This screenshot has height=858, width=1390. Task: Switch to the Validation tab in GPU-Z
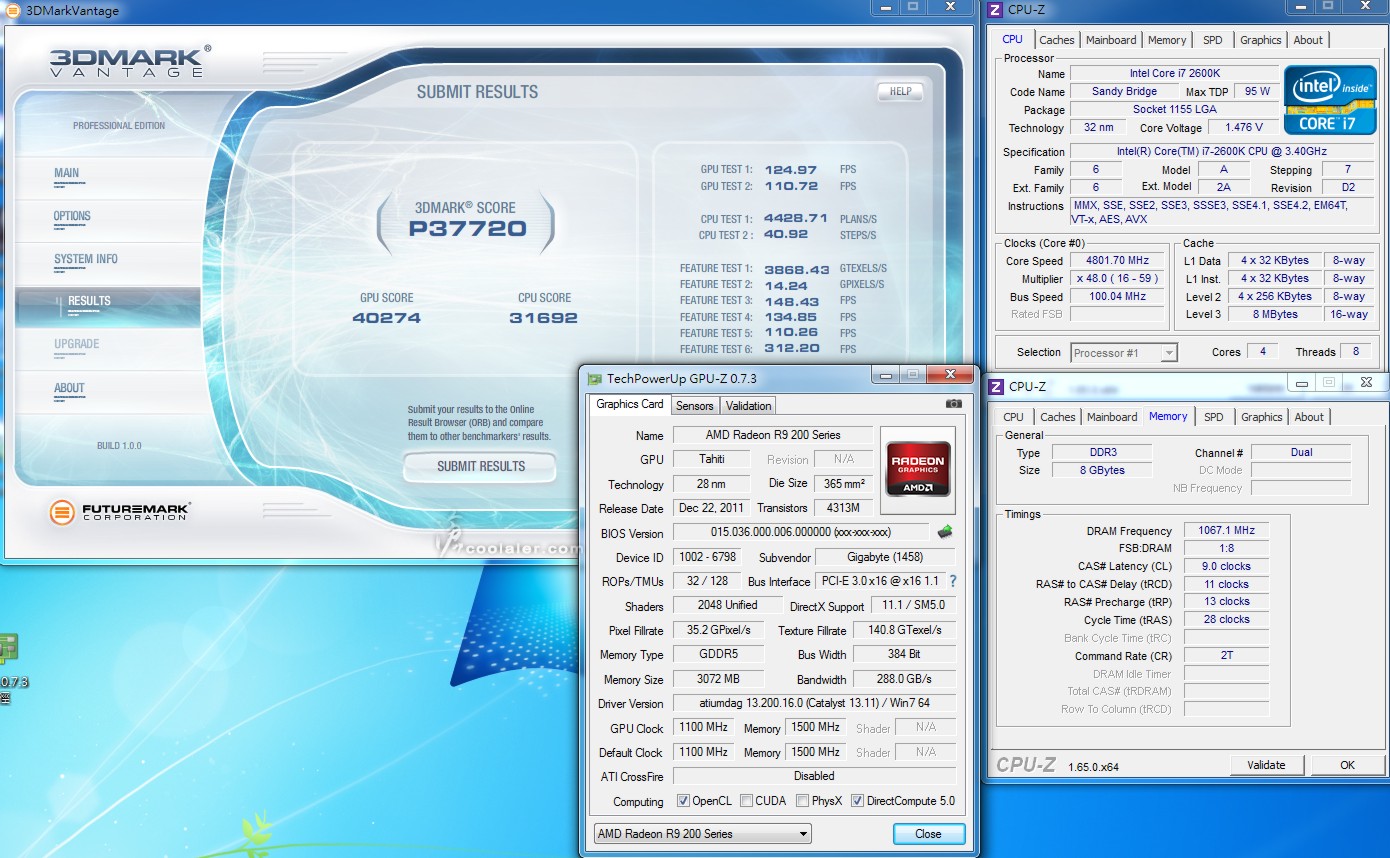[x=748, y=405]
